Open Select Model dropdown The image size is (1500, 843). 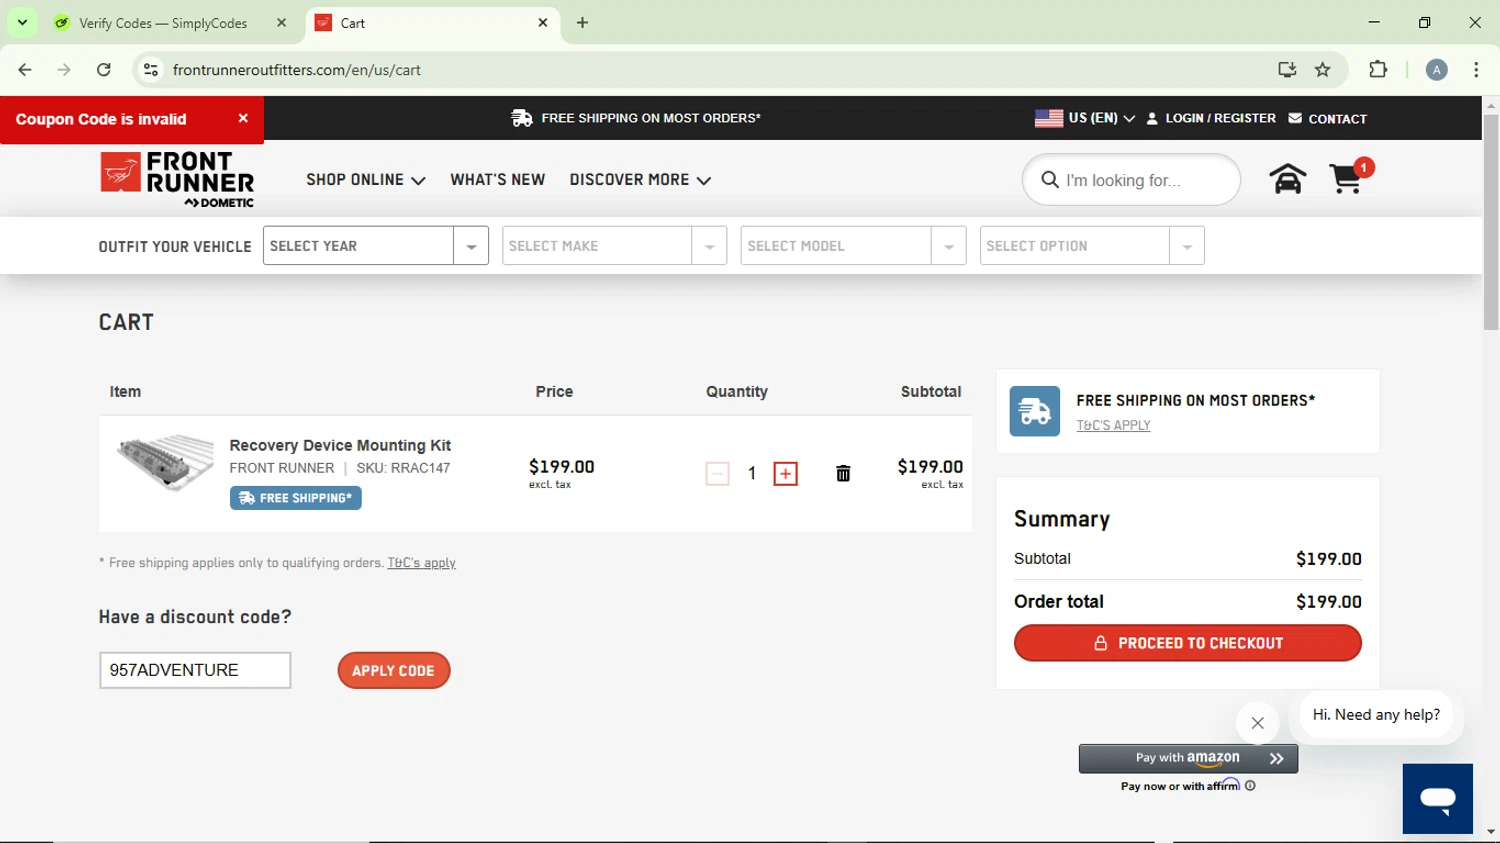tap(853, 246)
